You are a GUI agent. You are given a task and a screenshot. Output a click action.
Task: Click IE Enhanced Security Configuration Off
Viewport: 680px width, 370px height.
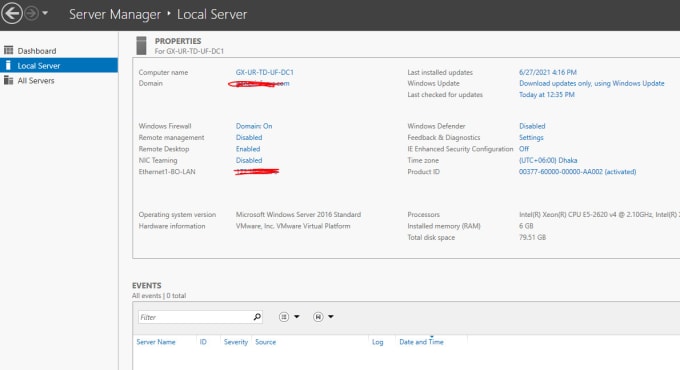(x=524, y=149)
